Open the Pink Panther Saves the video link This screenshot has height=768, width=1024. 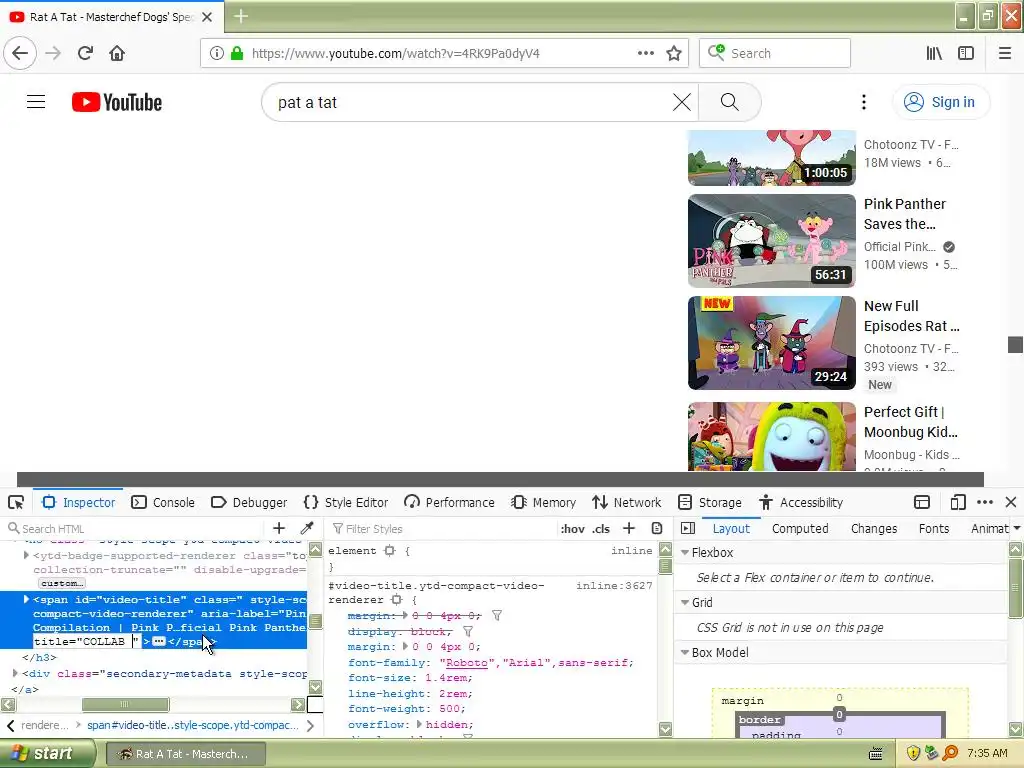[x=905, y=214]
